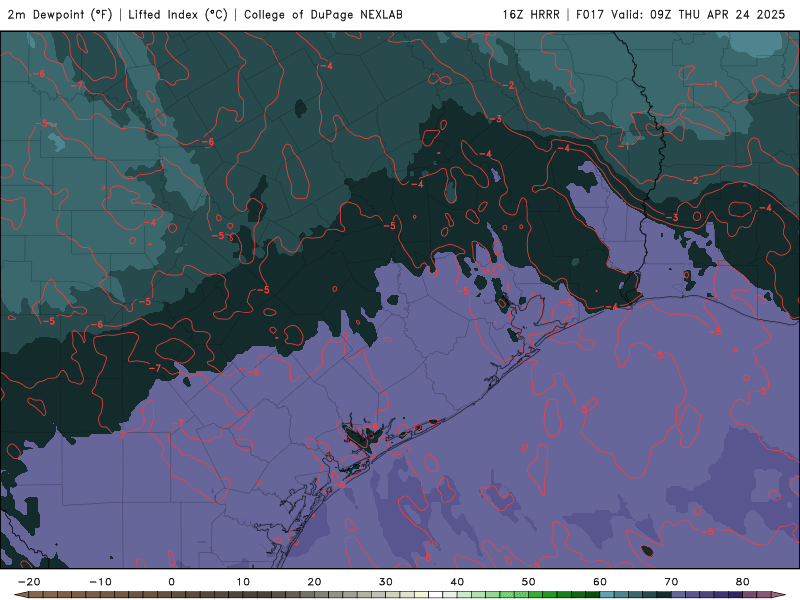Select the 'Lifted Index (°C)' title text
Screen dimensions: 800x600
(x=178, y=14)
